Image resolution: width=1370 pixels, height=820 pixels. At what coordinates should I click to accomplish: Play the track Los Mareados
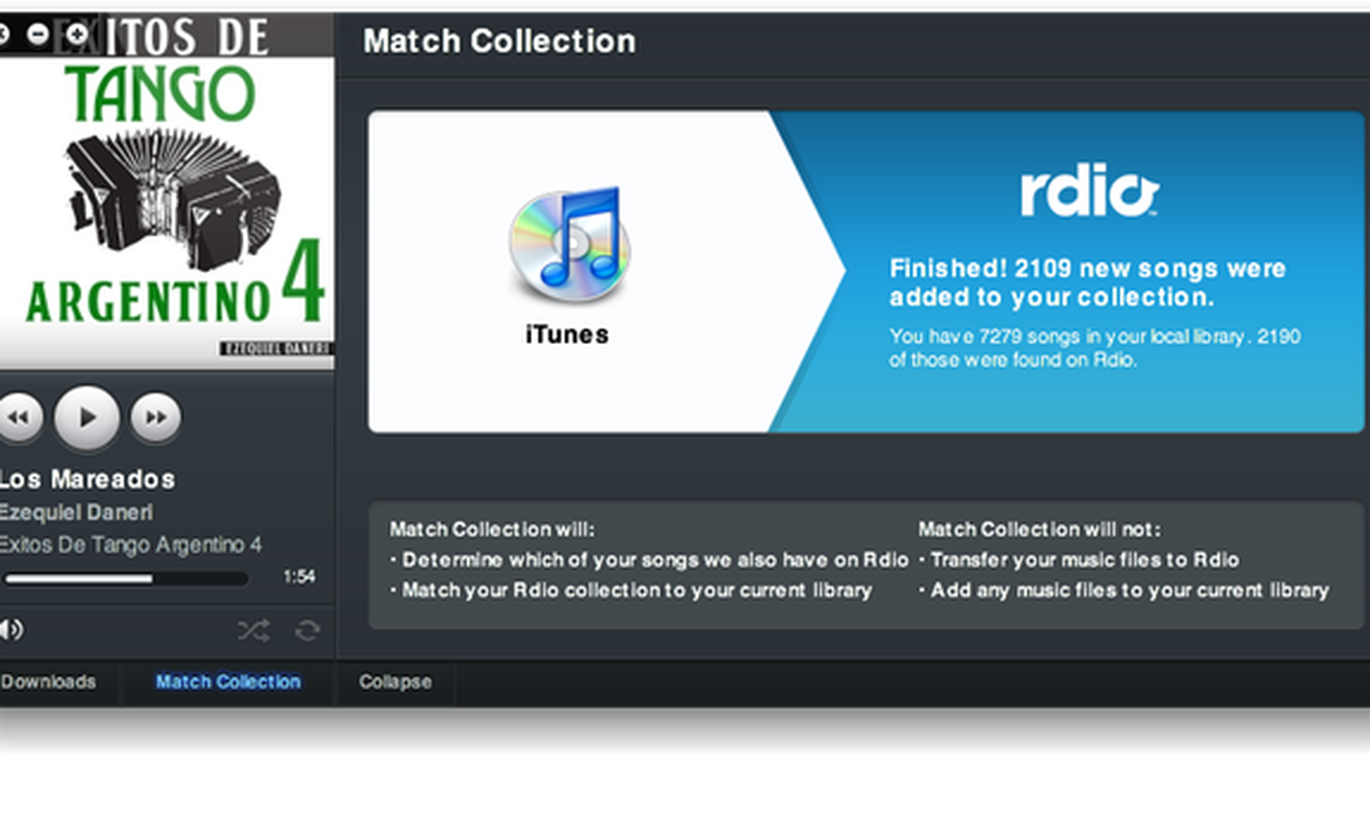(87, 418)
